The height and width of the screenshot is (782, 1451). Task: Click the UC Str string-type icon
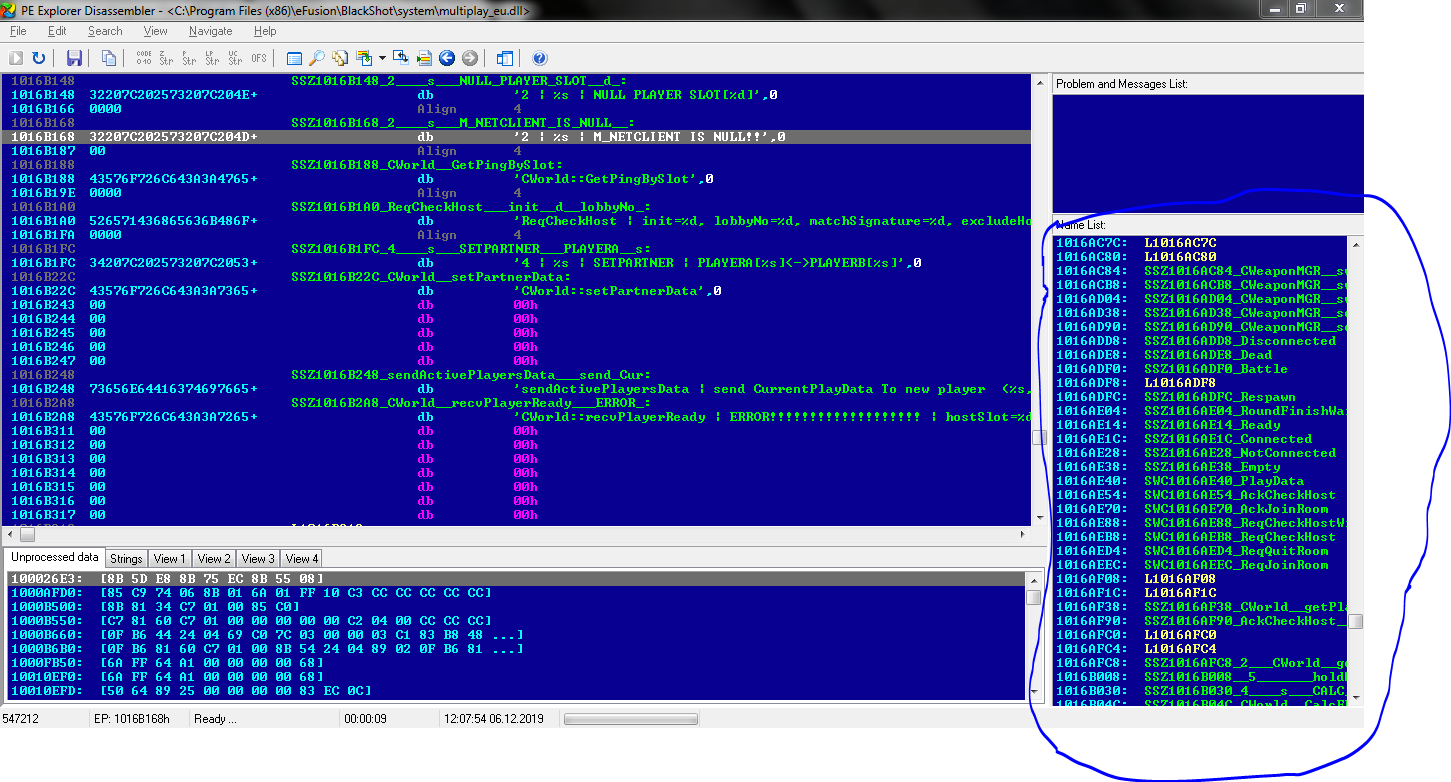[235, 59]
